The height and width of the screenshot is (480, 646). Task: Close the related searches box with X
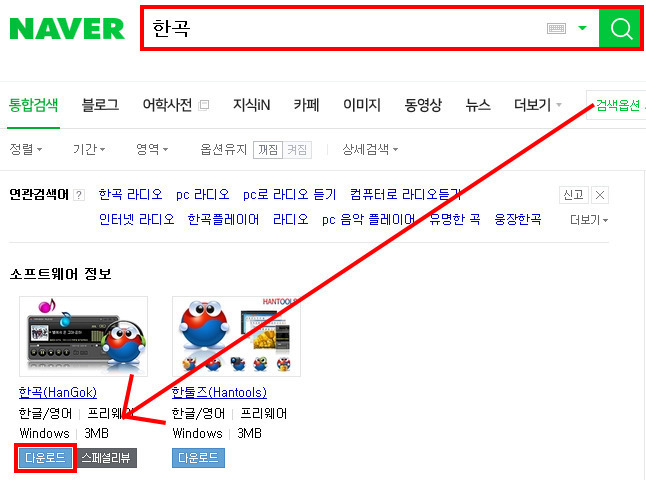click(x=600, y=195)
